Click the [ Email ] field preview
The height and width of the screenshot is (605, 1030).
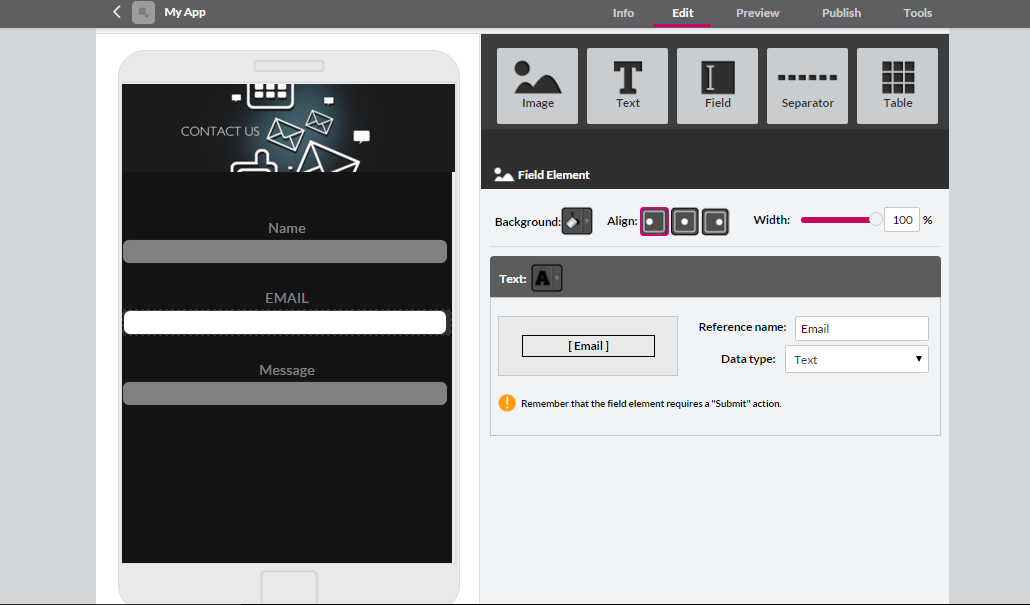pyautogui.click(x=588, y=346)
